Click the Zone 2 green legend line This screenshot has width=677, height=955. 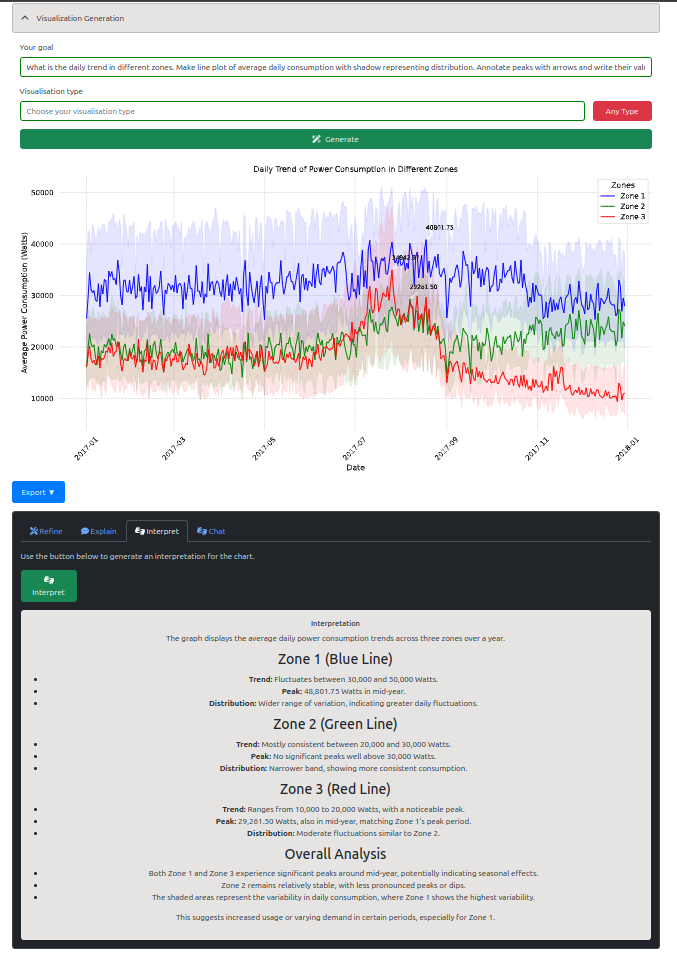click(608, 206)
